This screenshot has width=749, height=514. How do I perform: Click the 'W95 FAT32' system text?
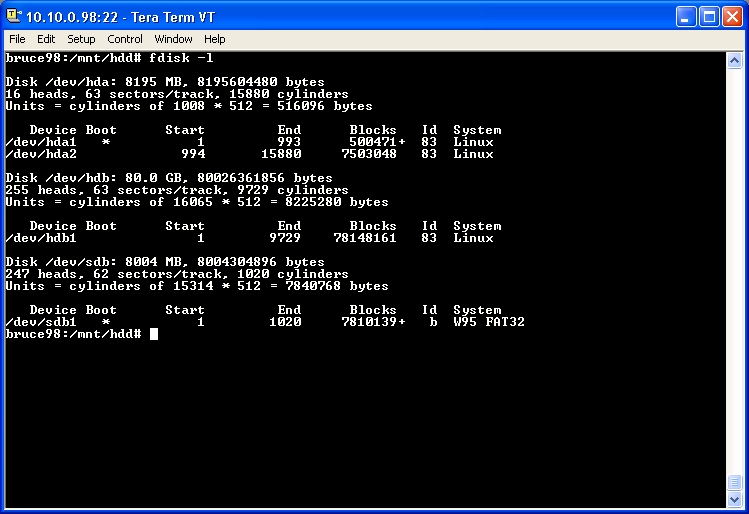tap(489, 322)
